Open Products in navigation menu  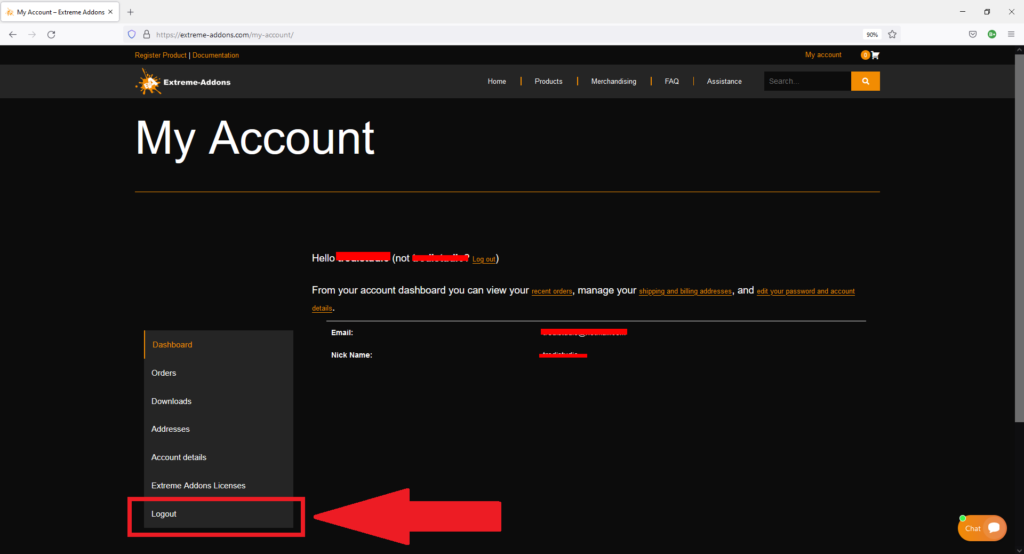548,82
